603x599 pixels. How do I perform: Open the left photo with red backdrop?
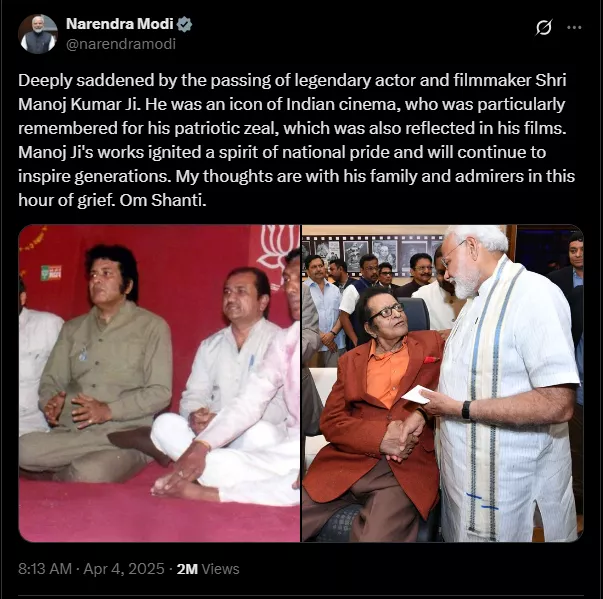click(x=159, y=383)
